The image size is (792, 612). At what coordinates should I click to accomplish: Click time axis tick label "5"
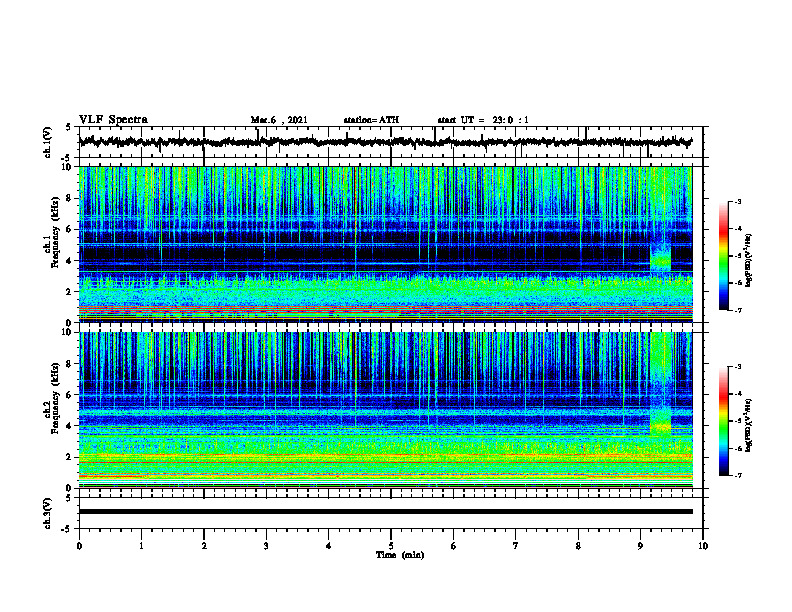(x=391, y=546)
